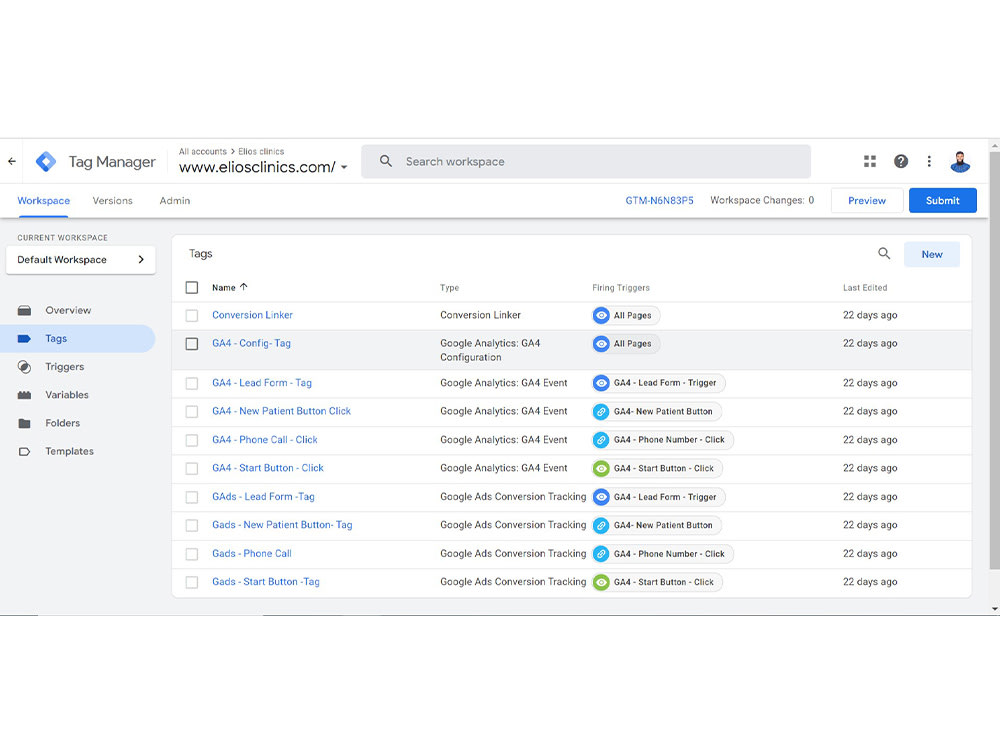Switch to the Admin tab
The width and height of the screenshot is (1000, 750).
pyautogui.click(x=175, y=200)
